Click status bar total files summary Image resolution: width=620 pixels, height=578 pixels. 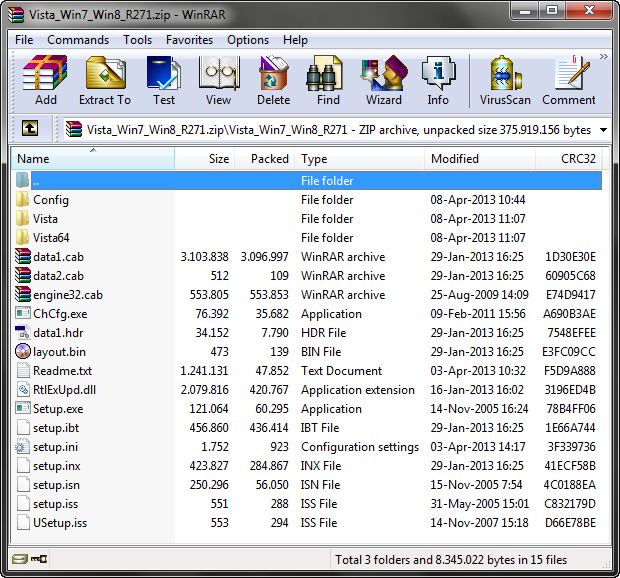(451, 559)
